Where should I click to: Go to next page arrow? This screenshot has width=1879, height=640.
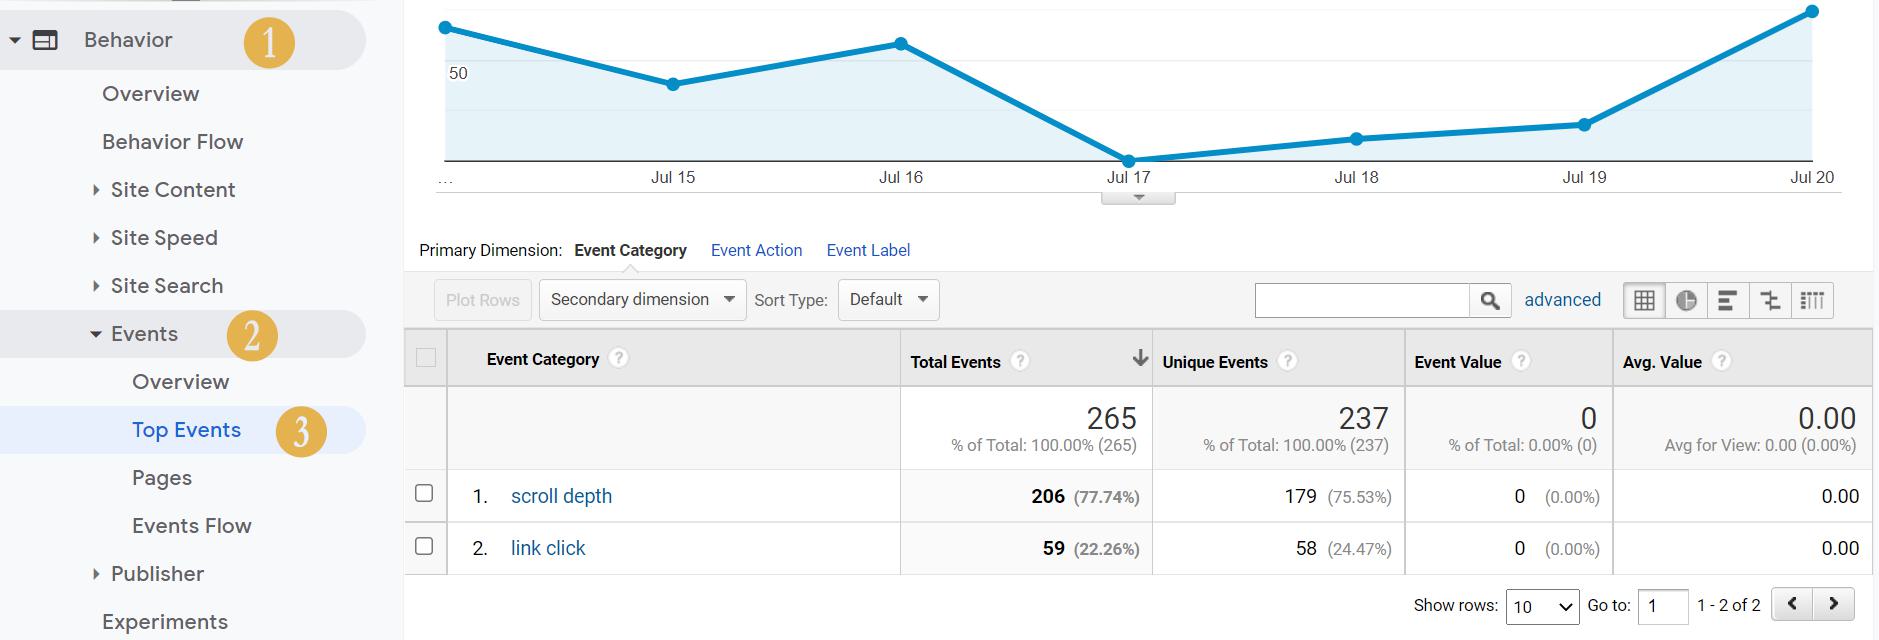click(x=1833, y=604)
